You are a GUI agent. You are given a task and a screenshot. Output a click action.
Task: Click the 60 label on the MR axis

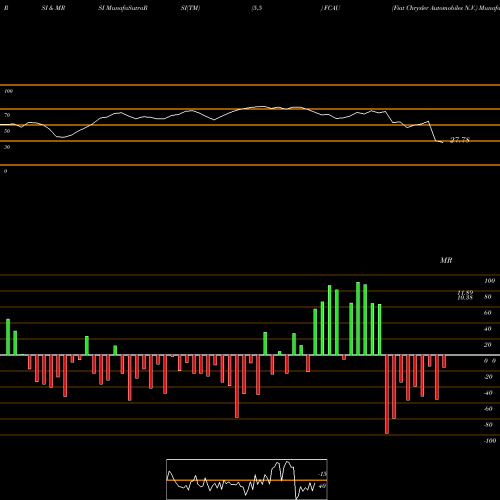click(488, 313)
